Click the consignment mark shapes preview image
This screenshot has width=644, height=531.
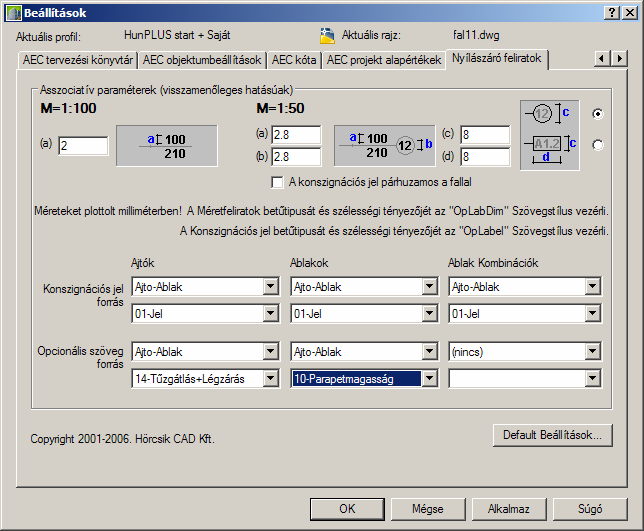(550, 135)
